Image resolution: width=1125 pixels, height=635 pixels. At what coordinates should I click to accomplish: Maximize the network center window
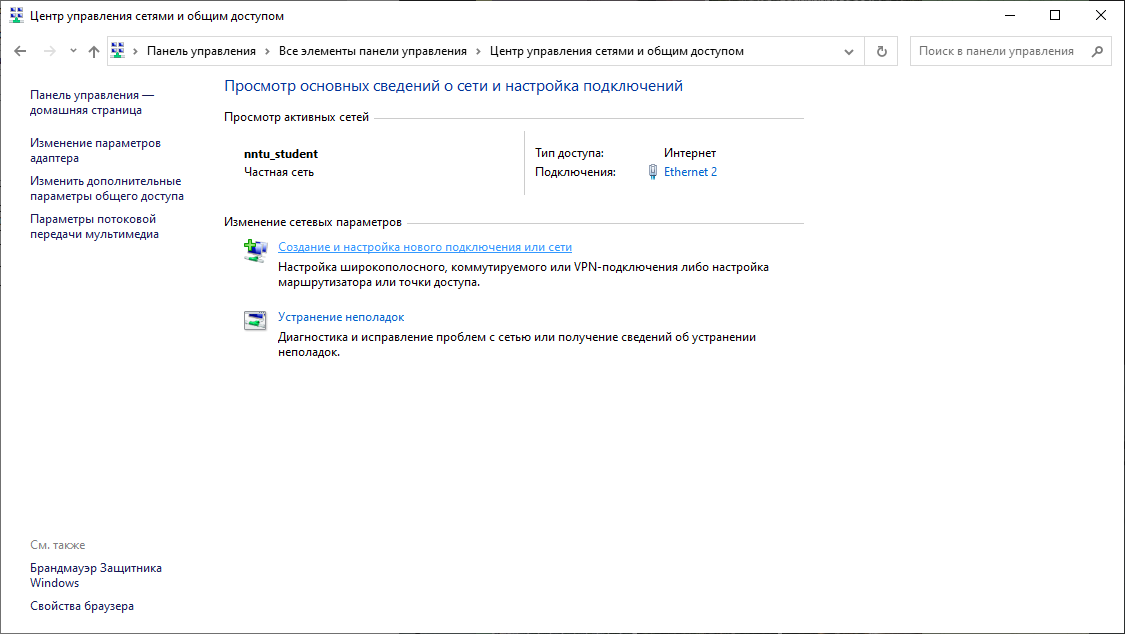coord(1055,16)
